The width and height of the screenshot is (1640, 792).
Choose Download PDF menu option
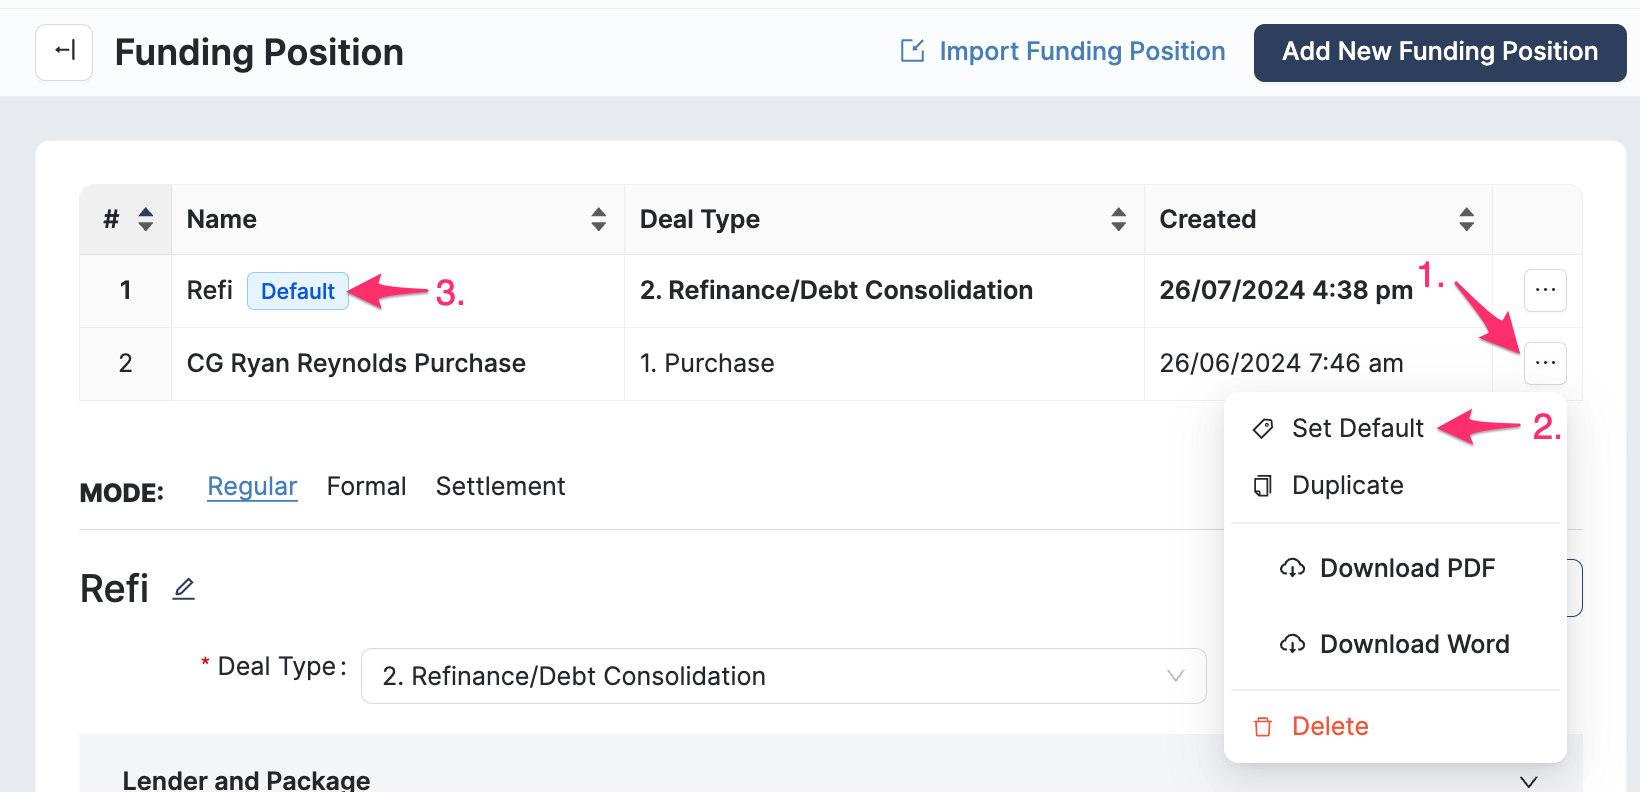tap(1406, 568)
